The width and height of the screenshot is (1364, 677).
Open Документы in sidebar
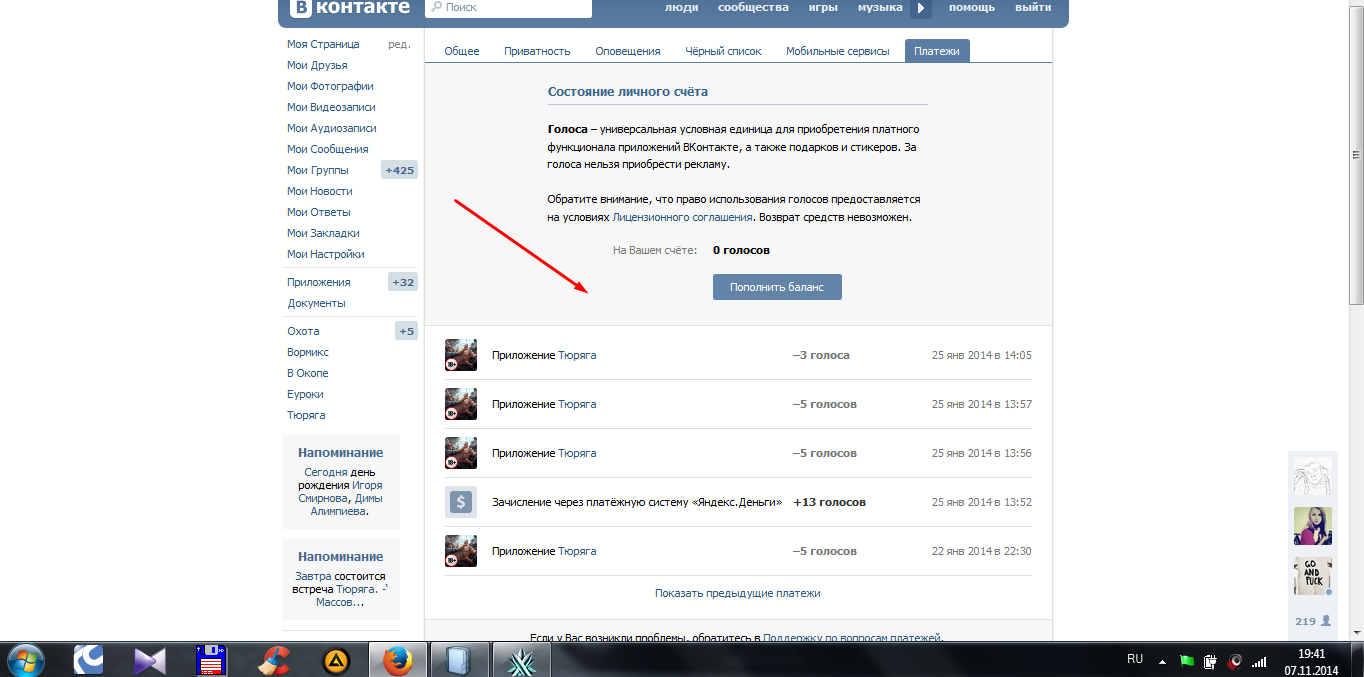click(x=317, y=303)
